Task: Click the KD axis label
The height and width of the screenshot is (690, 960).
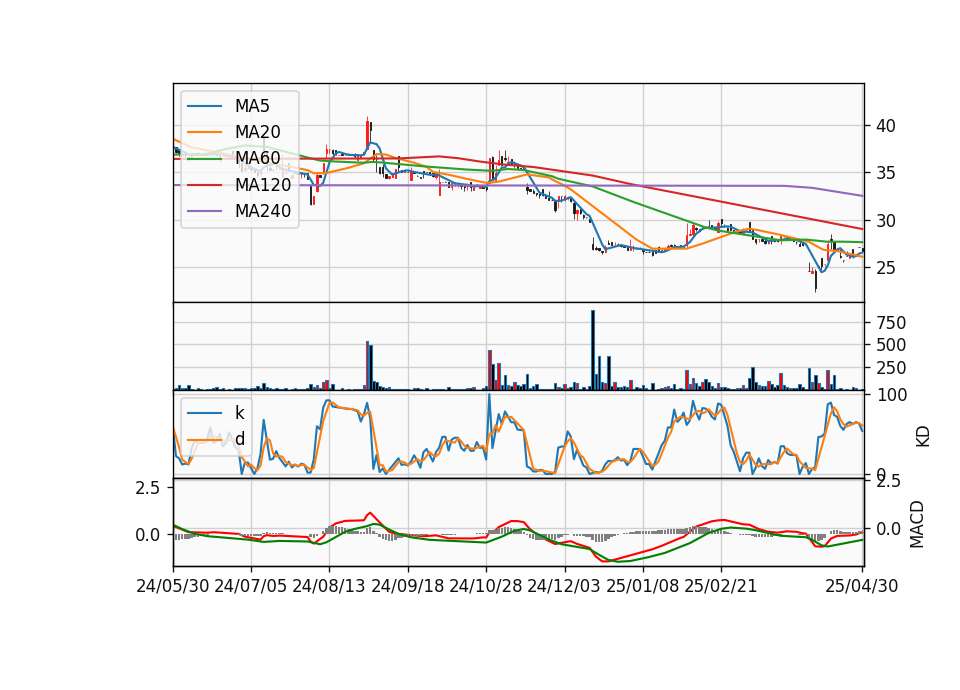Action: 923,437
